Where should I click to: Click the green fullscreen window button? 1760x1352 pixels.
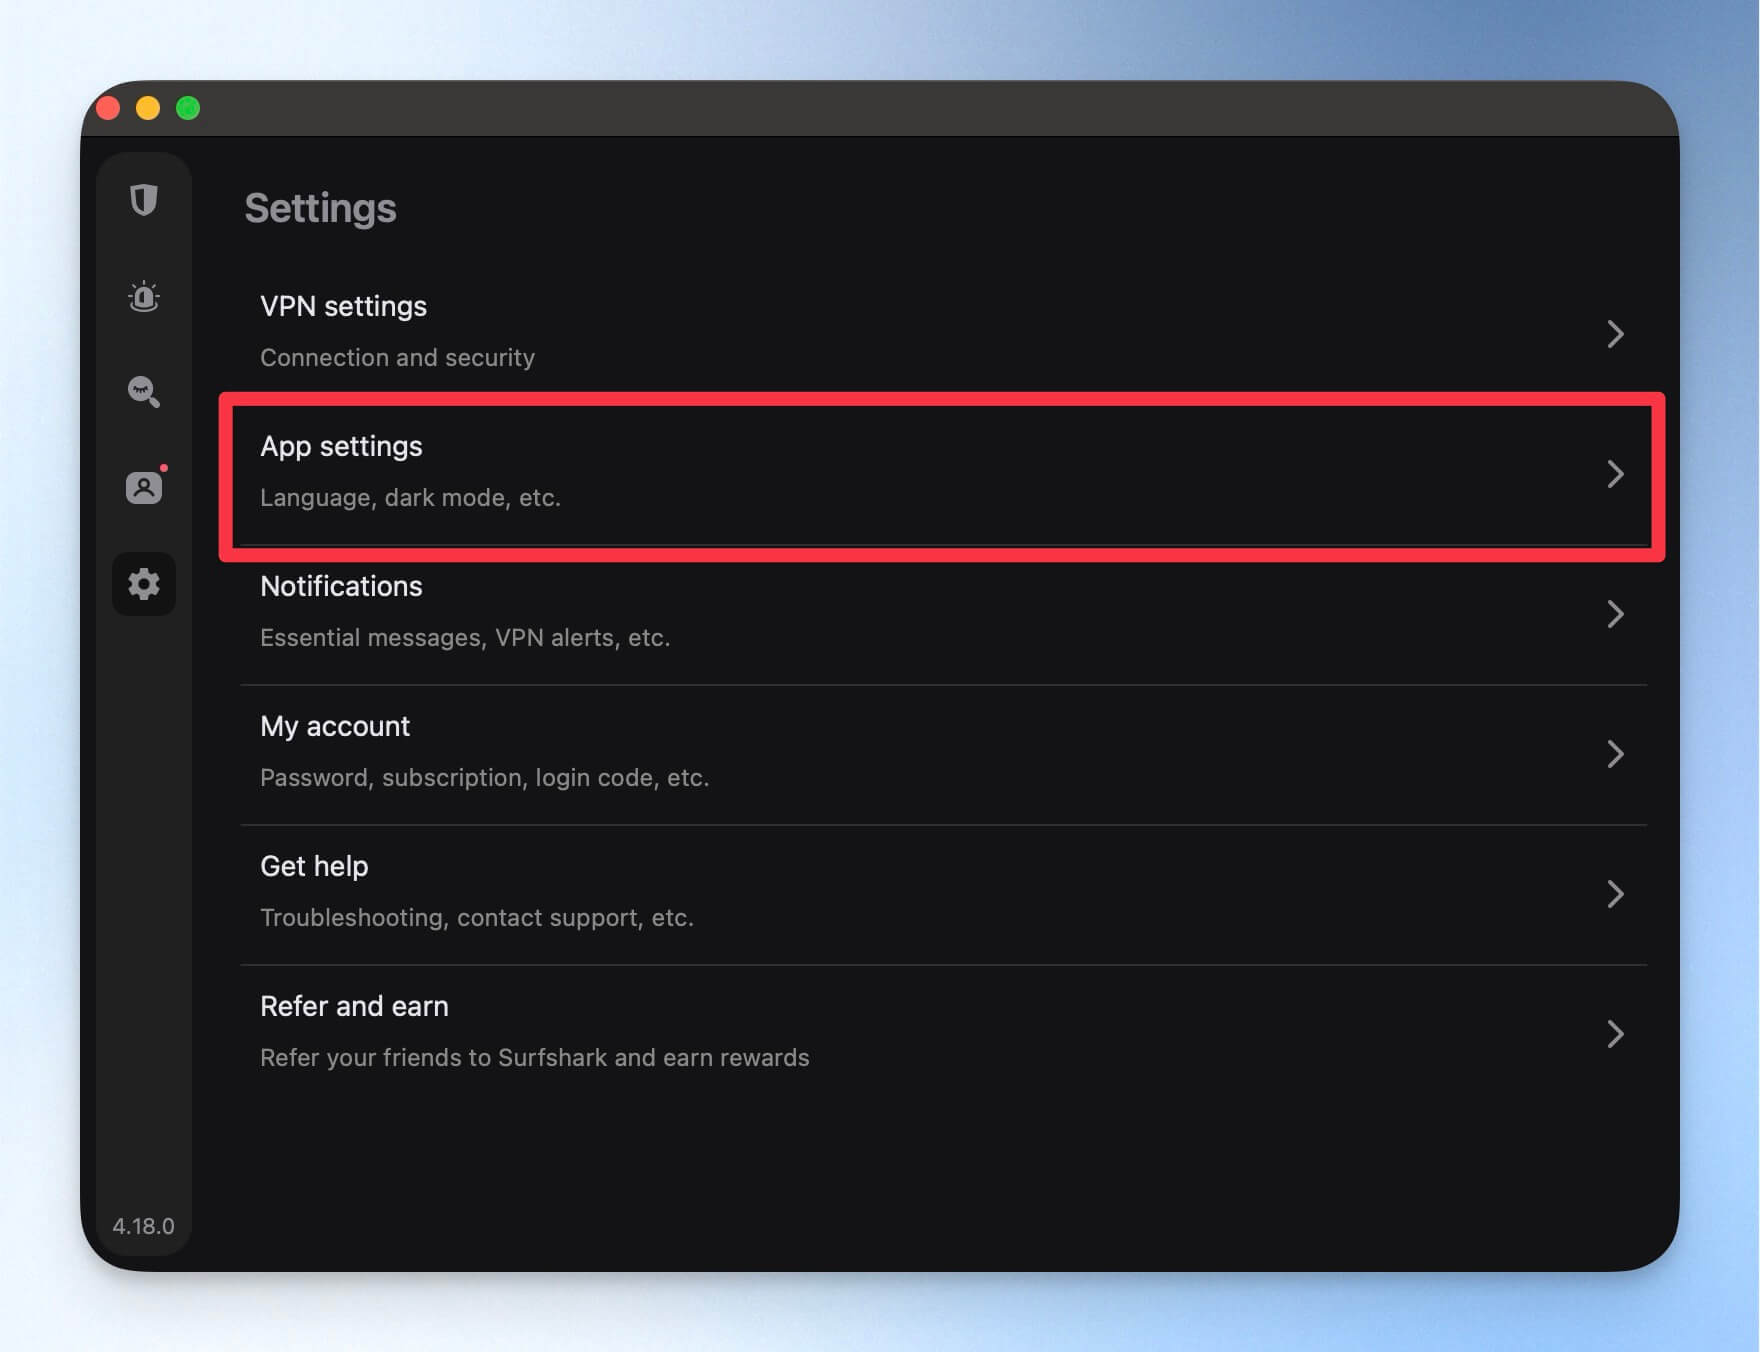click(x=188, y=108)
